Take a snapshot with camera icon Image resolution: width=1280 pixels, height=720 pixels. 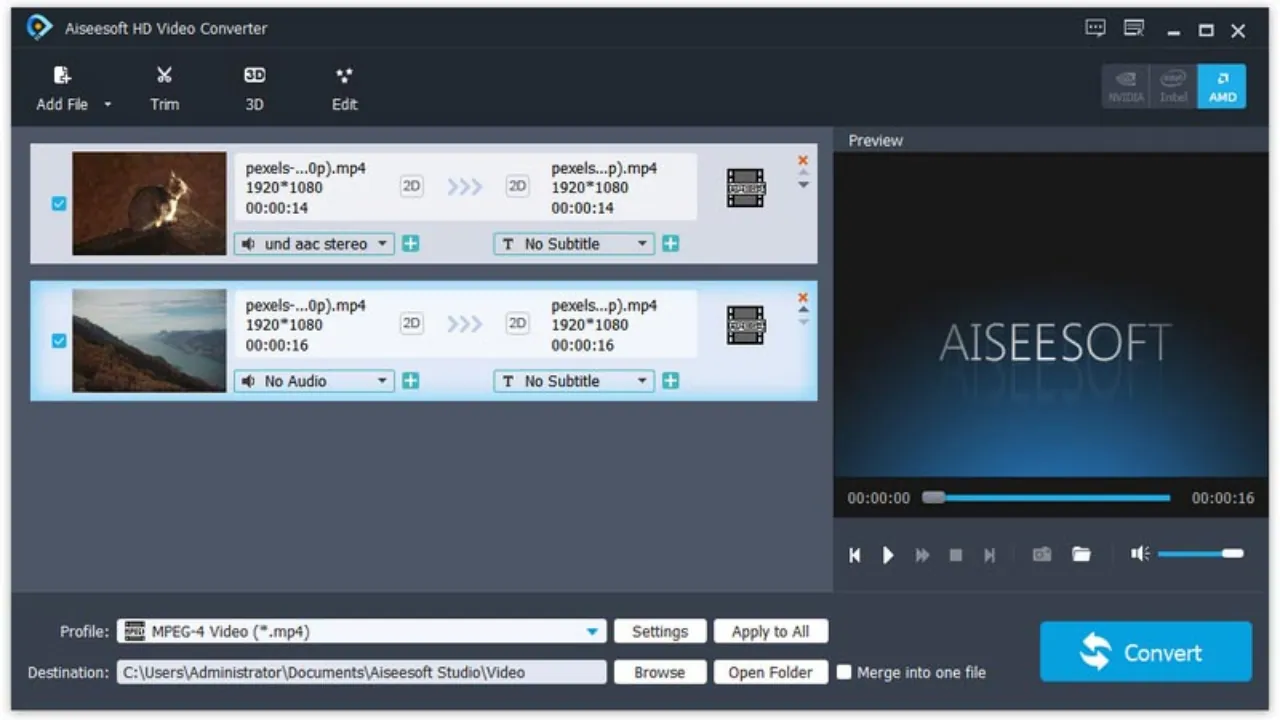click(1042, 554)
